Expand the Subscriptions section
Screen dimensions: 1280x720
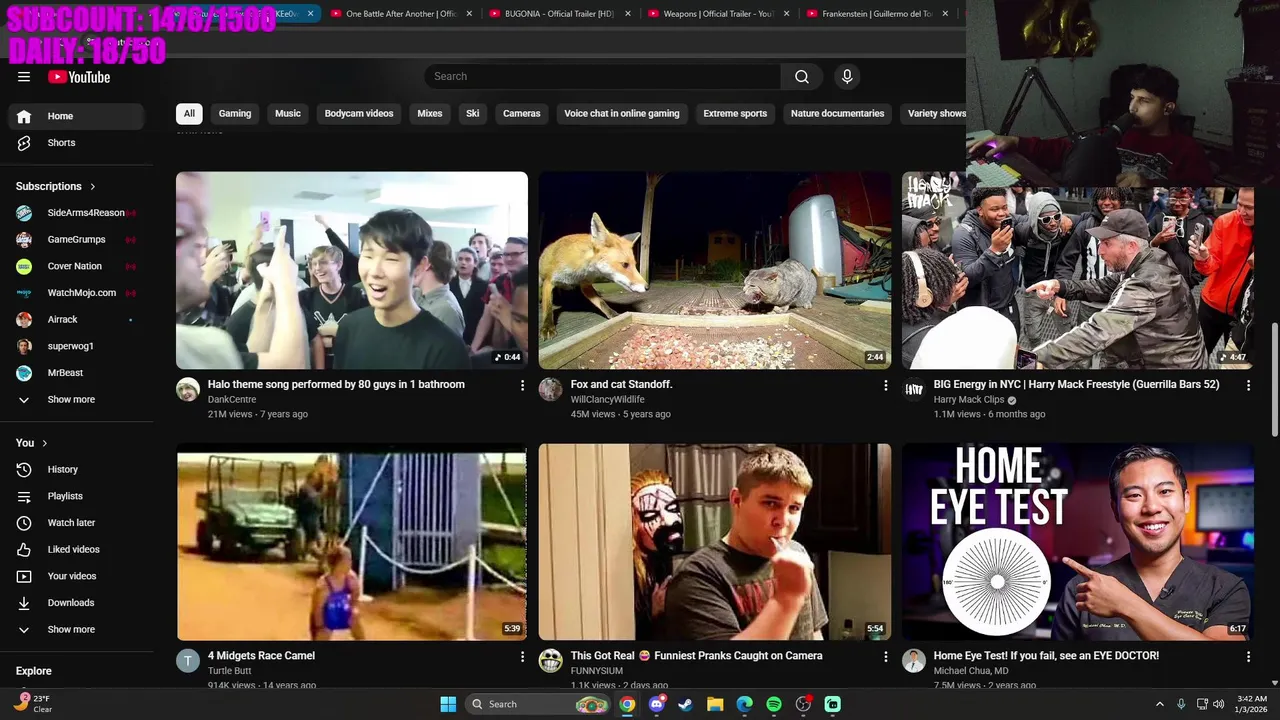tap(56, 186)
